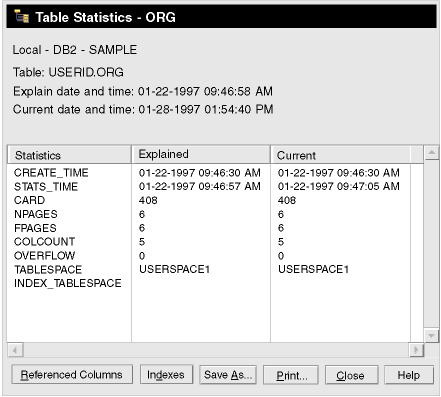Select the CREATE_TIME statistics row
This screenshot has width=441, height=397.
(x=209, y=173)
